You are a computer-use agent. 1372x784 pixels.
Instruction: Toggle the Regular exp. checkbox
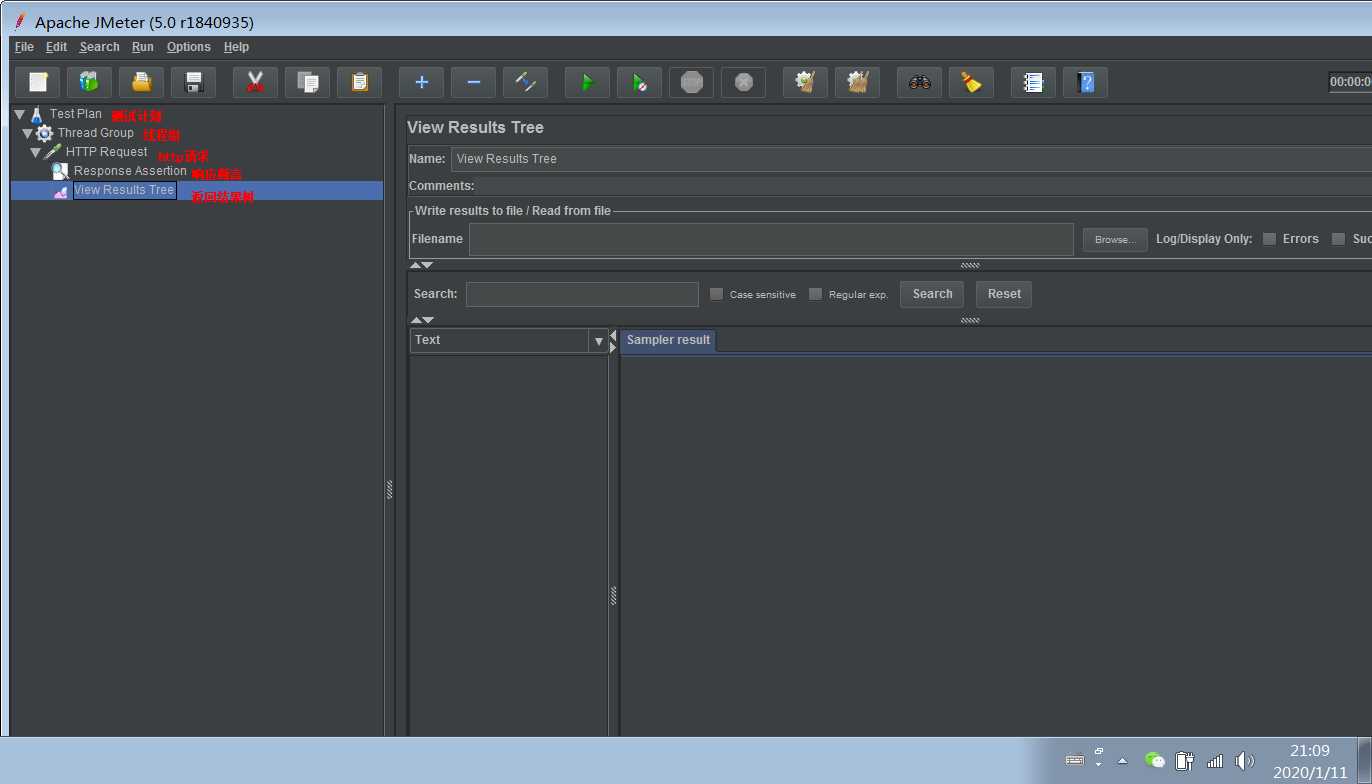tap(815, 294)
